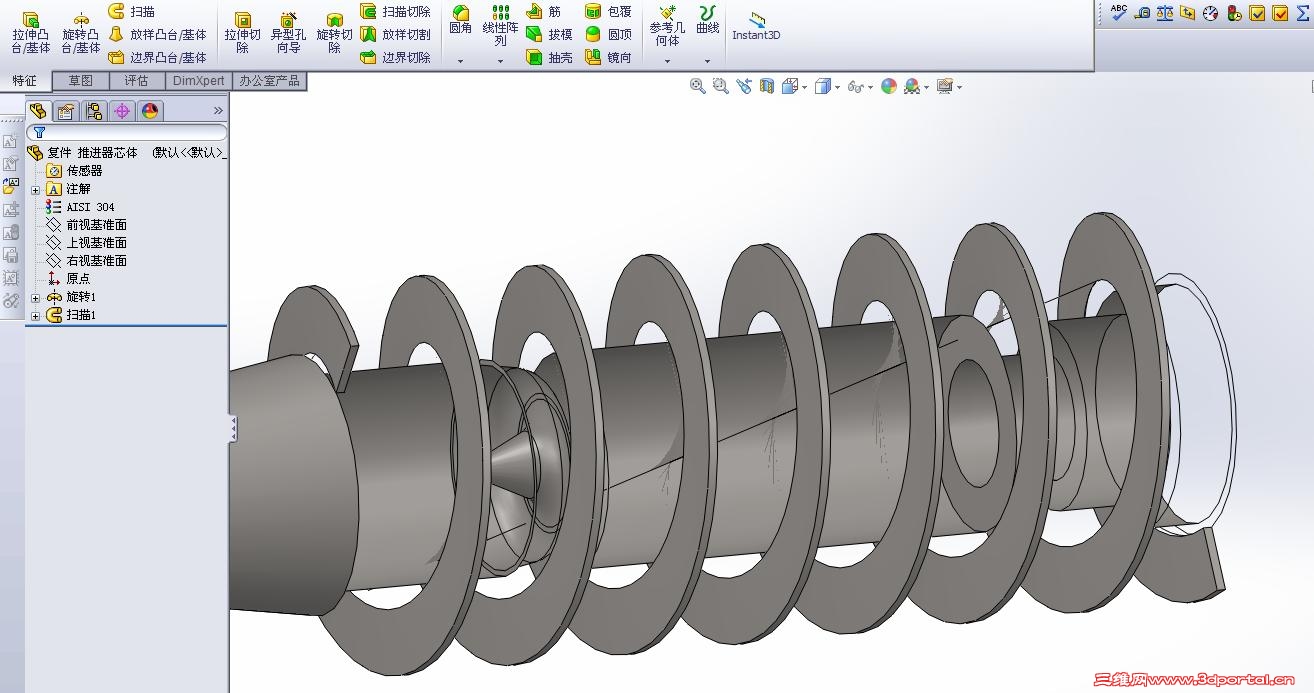The width and height of the screenshot is (1314, 693).
Task: Select the AISI 304 material entry
Action: (x=80, y=207)
